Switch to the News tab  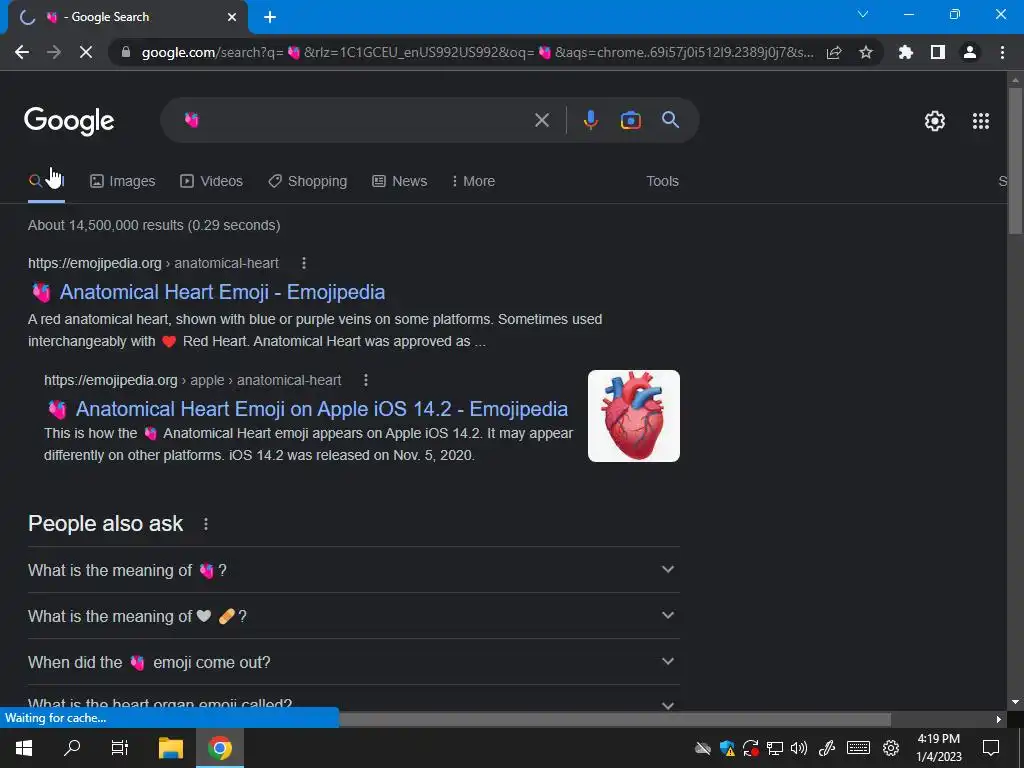400,181
